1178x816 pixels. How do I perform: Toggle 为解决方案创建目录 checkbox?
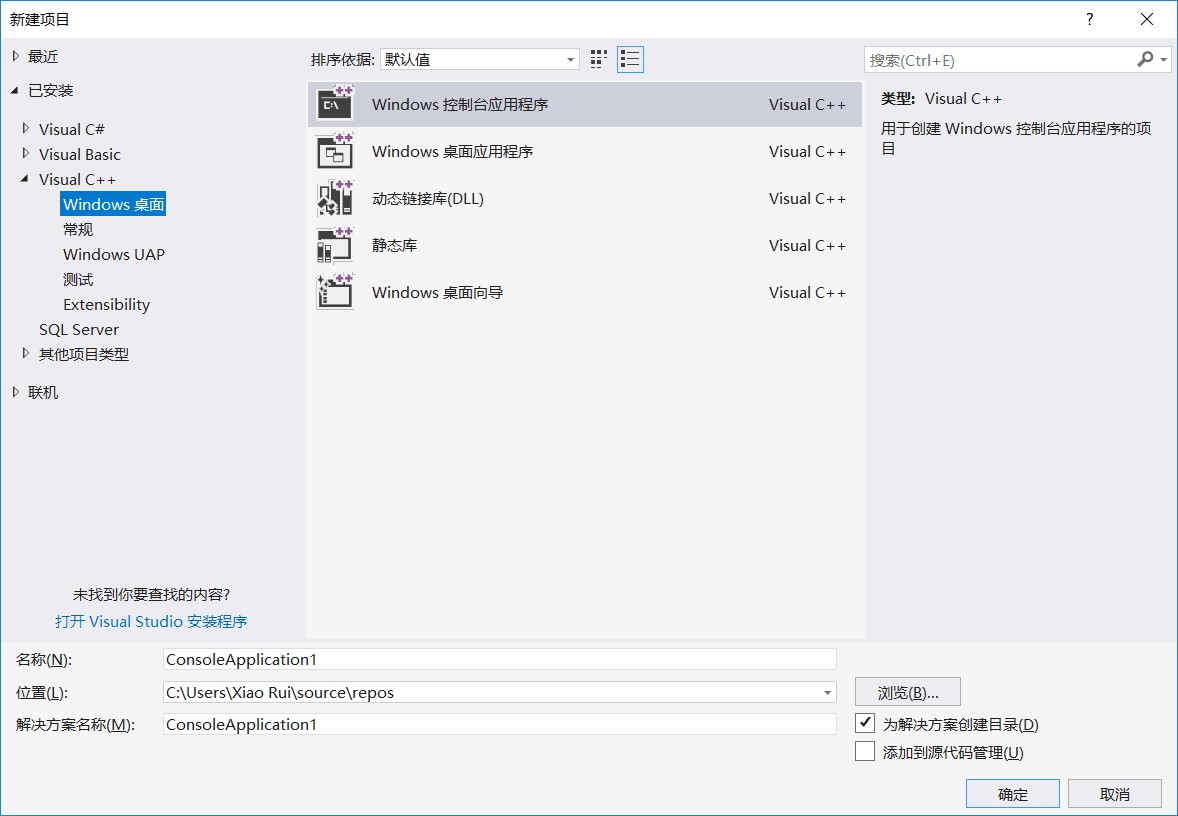[865, 724]
